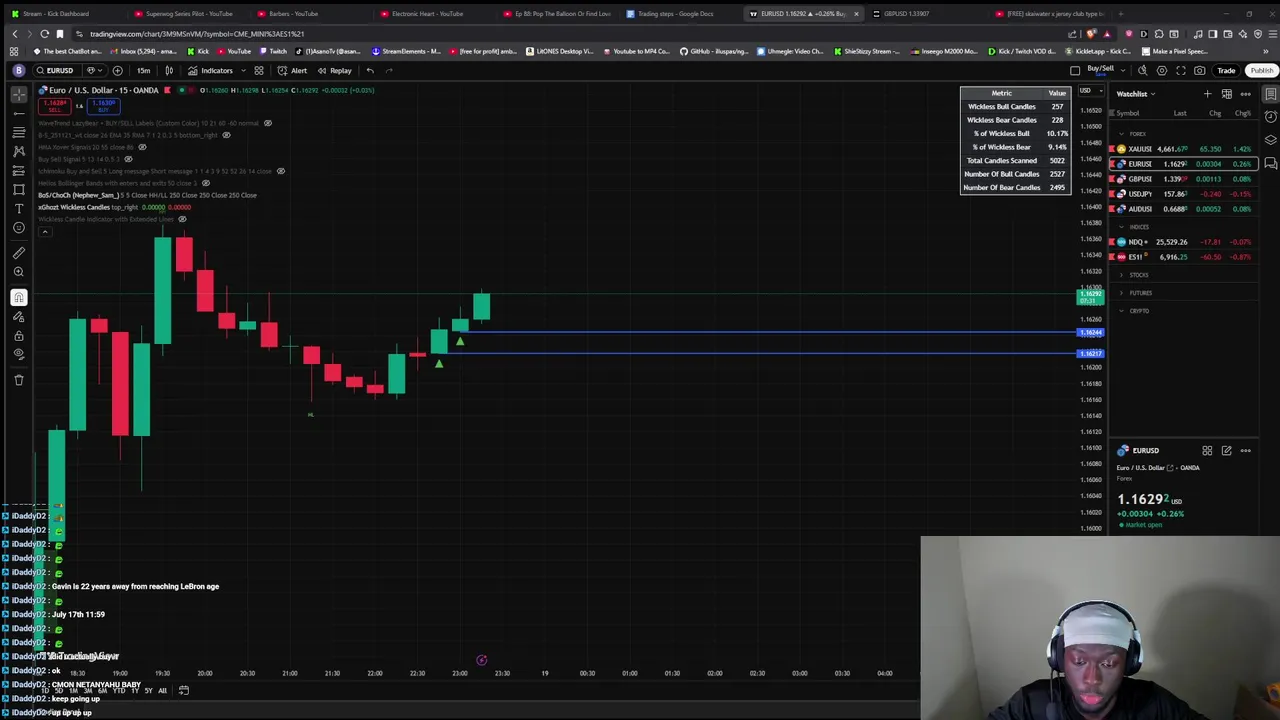The height and width of the screenshot is (720, 1280).
Task: Collapse the indicator legend with chevron
Action: coord(44,232)
